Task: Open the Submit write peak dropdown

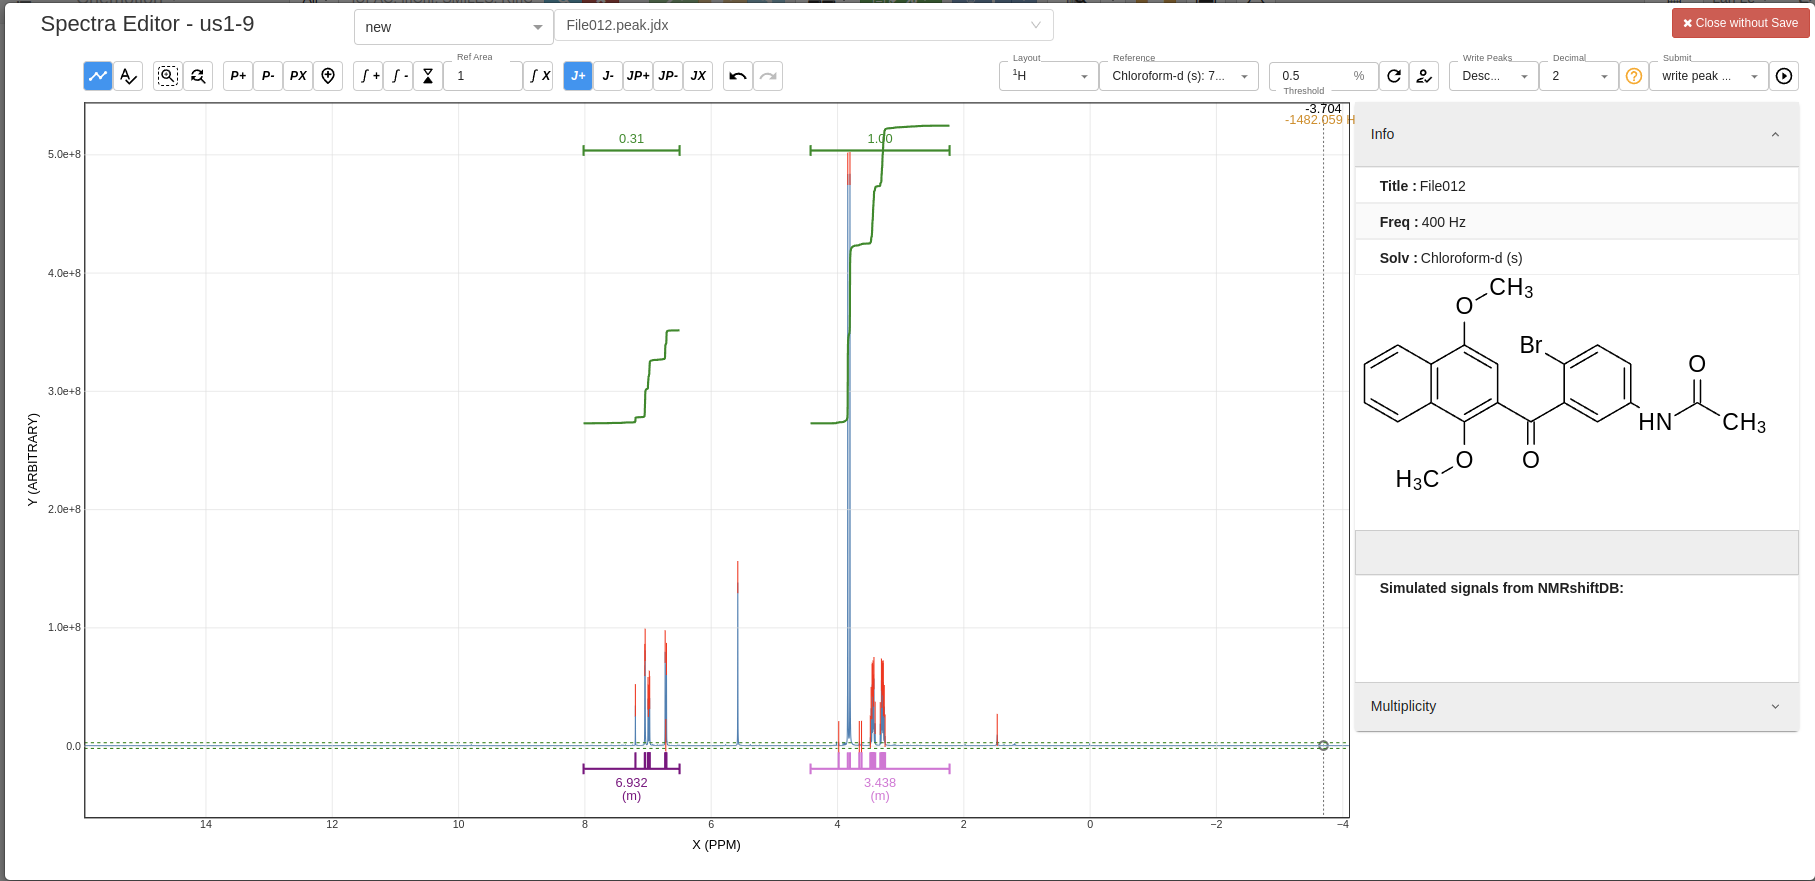Action: pos(1709,76)
